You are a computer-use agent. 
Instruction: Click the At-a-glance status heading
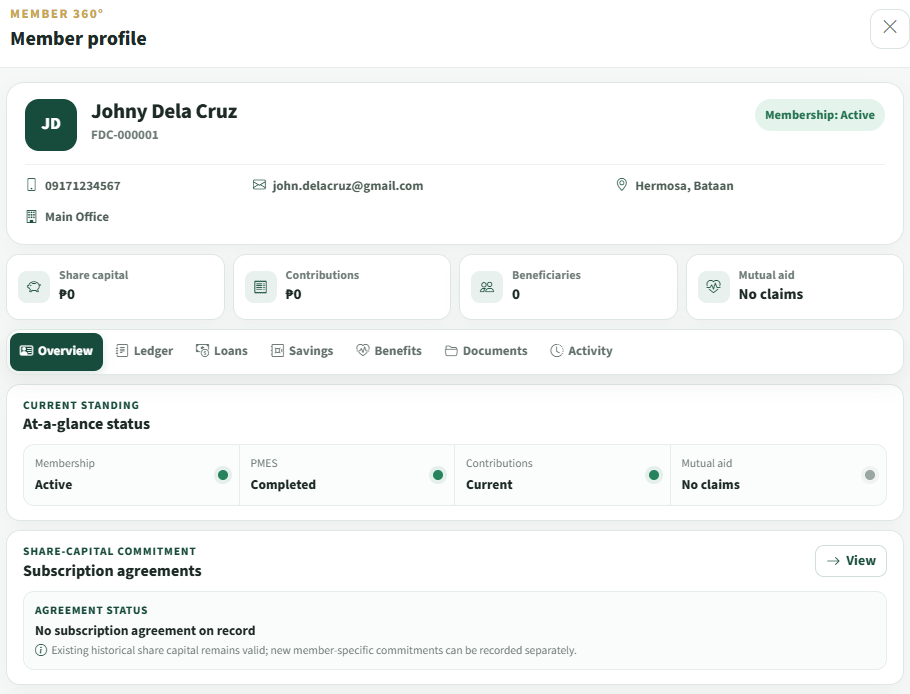(x=86, y=424)
